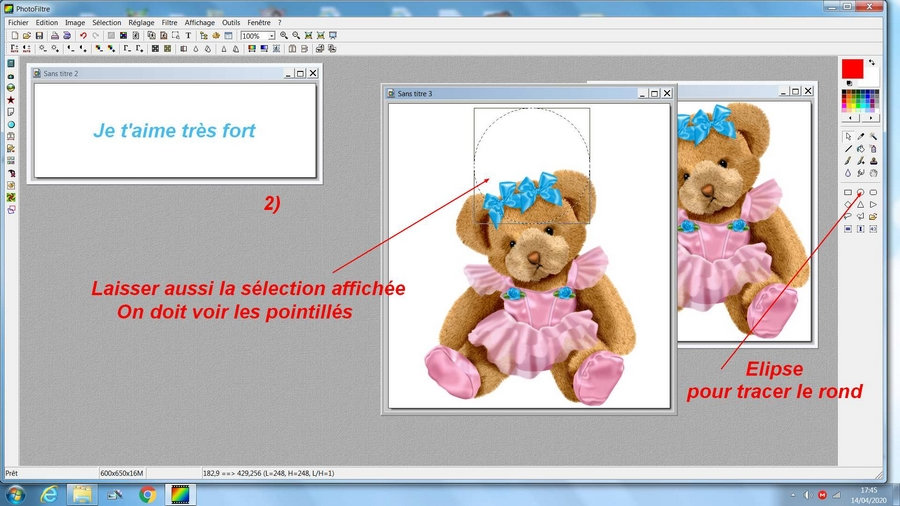Choose the hand Scroll tool
Viewport: 900px width, 506px height.
(873, 173)
